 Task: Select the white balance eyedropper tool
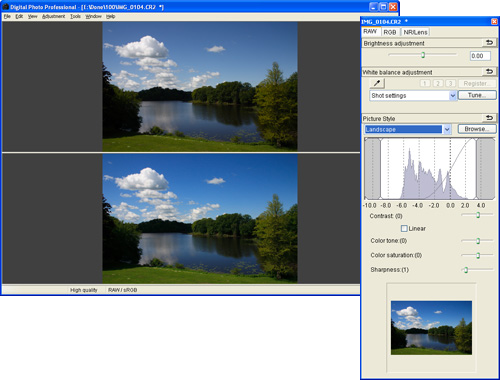[x=377, y=83]
